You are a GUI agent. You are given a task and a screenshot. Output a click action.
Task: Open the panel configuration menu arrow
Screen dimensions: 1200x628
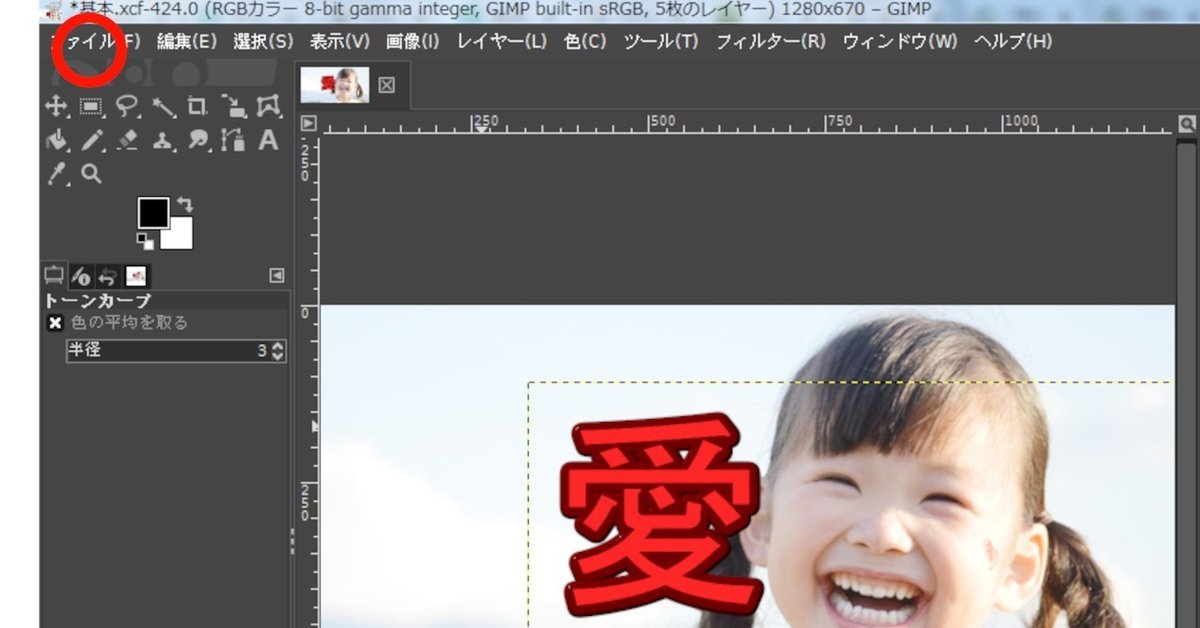coord(275,275)
